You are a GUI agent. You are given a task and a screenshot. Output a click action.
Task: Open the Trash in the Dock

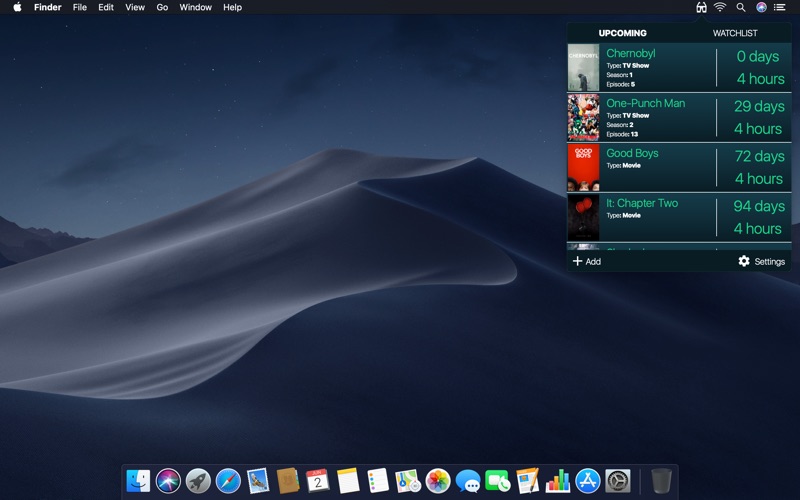(x=661, y=481)
